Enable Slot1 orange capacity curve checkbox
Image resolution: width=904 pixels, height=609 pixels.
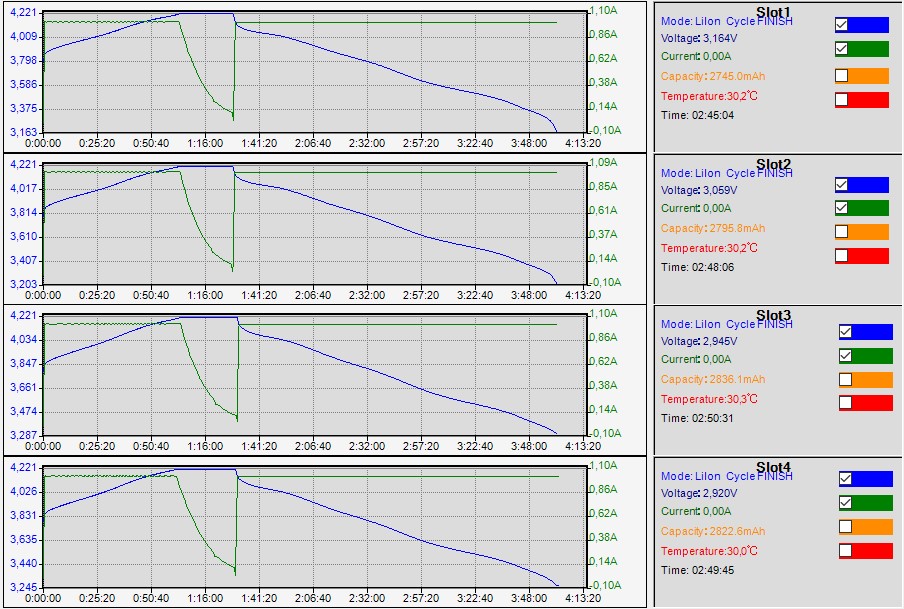click(x=841, y=76)
